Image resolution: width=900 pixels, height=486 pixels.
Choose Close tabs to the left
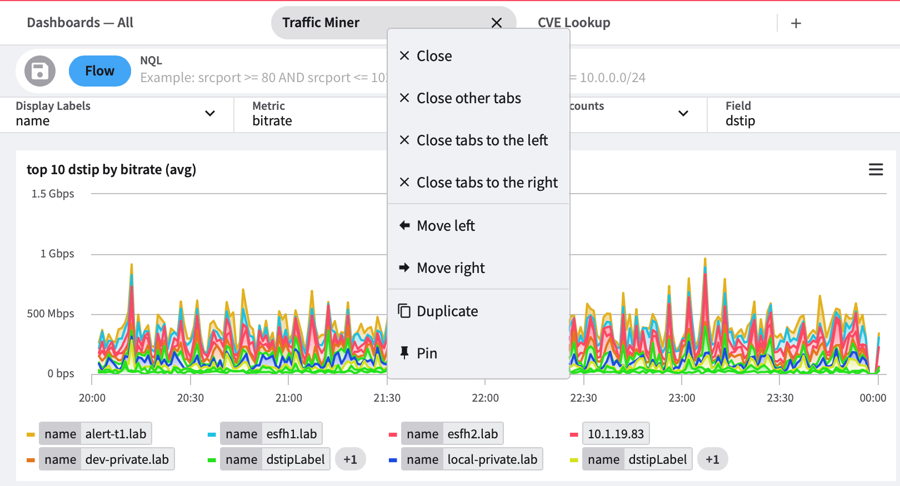[481, 141]
